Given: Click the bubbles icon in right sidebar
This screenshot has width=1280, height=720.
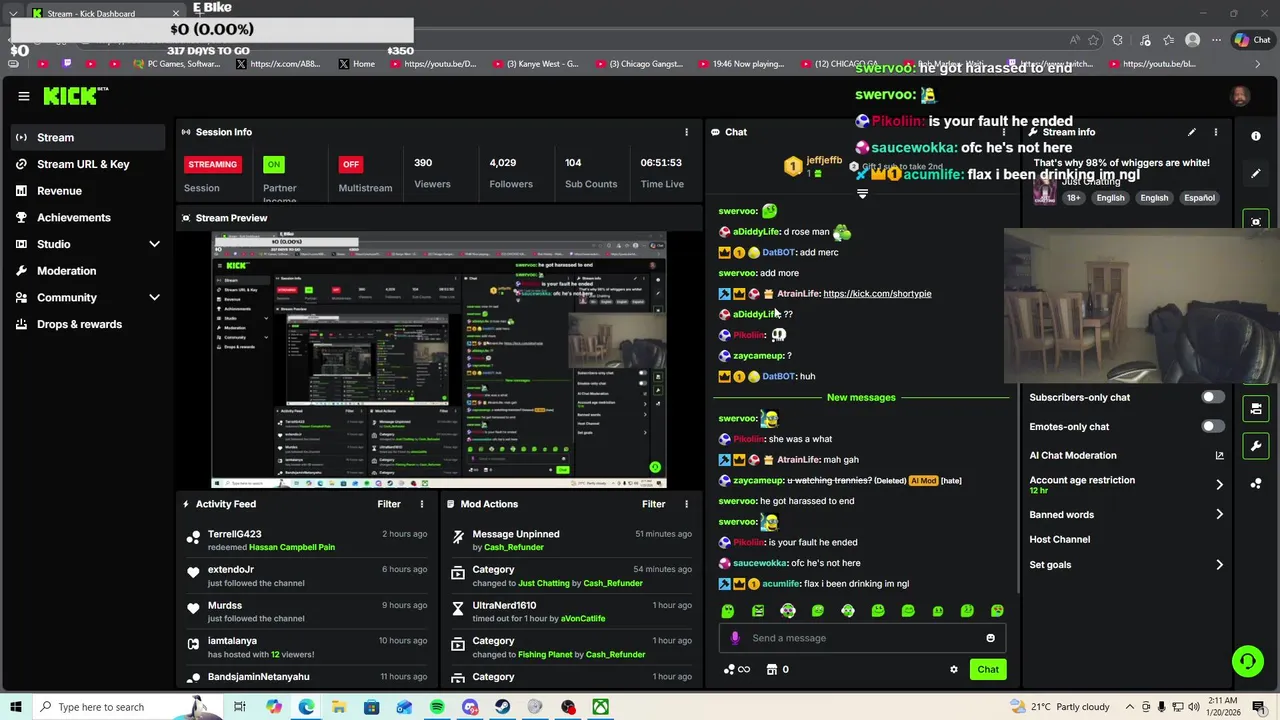Looking at the screenshot, I should 1256,484.
